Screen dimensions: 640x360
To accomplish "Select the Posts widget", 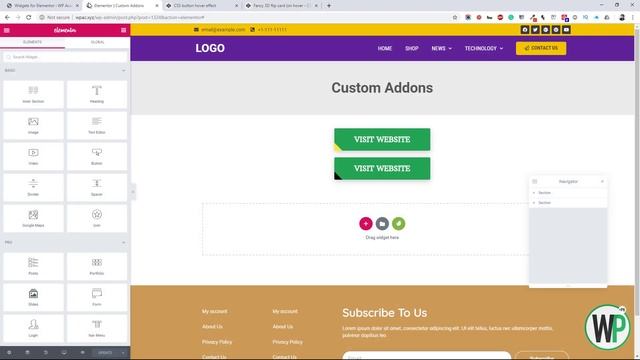I will point(33,267).
